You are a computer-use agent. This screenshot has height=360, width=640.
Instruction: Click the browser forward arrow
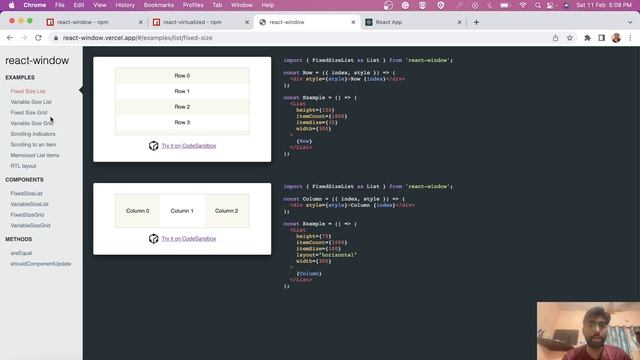(24, 38)
